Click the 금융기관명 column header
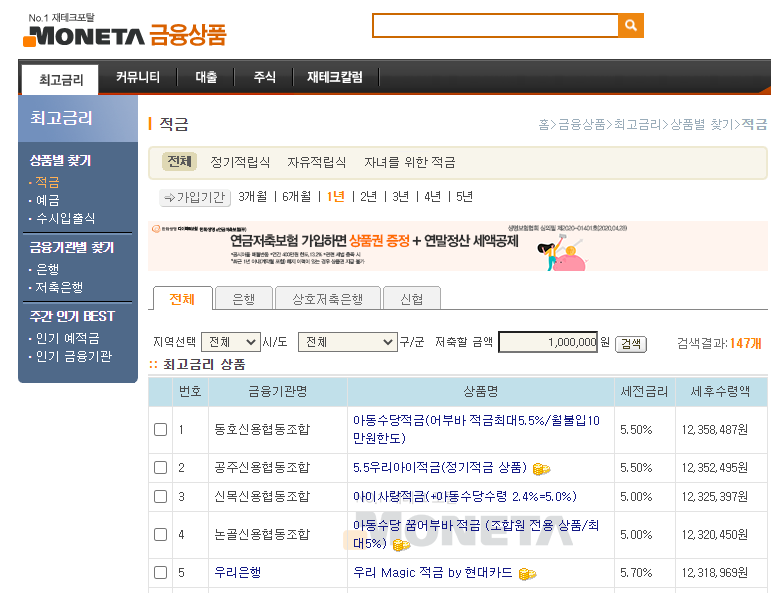Image resolution: width=771 pixels, height=593 pixels. click(278, 391)
